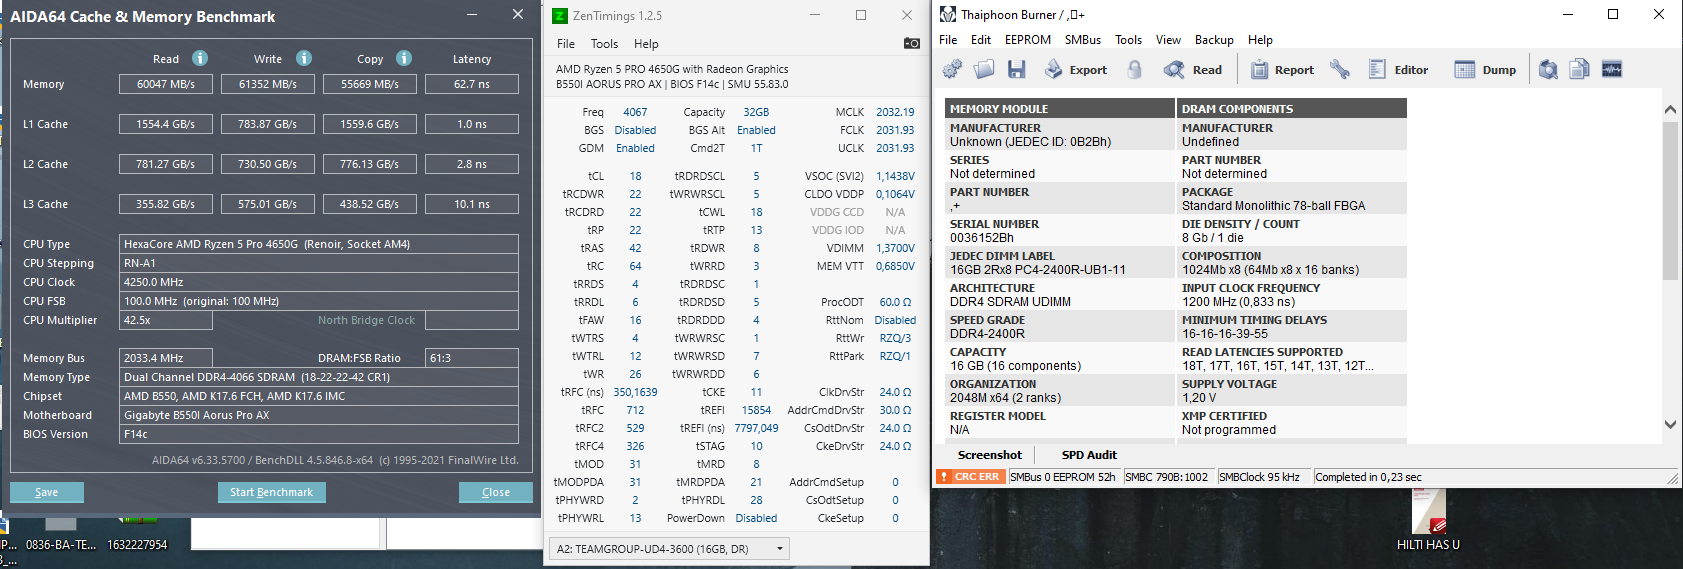Click Dump in Thaiphoon toolbar
The width and height of the screenshot is (1683, 569).
pyautogui.click(x=1485, y=69)
